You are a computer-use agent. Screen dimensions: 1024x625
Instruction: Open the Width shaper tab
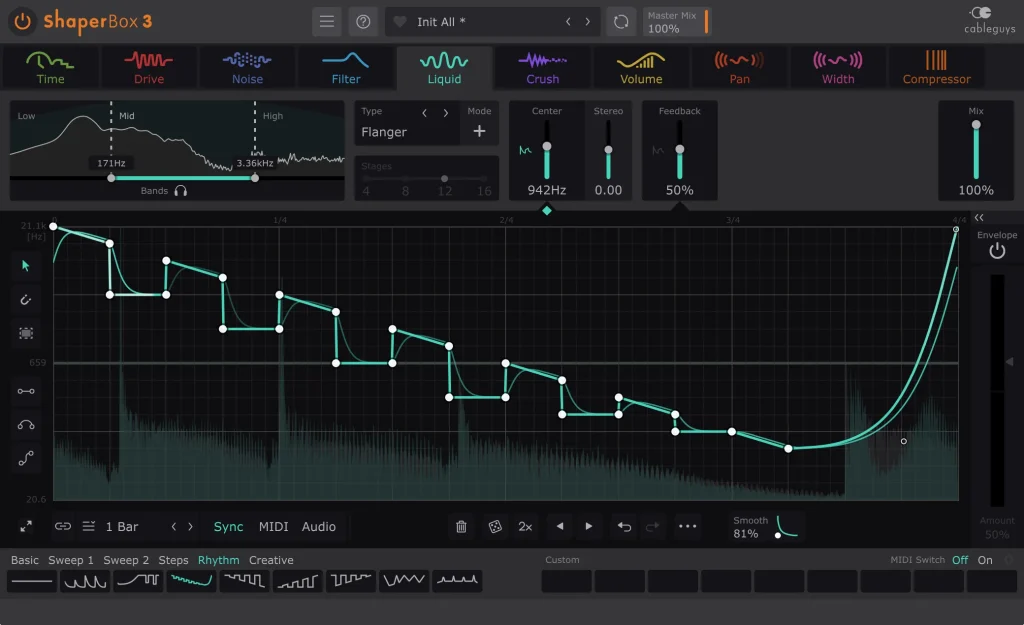(x=838, y=68)
